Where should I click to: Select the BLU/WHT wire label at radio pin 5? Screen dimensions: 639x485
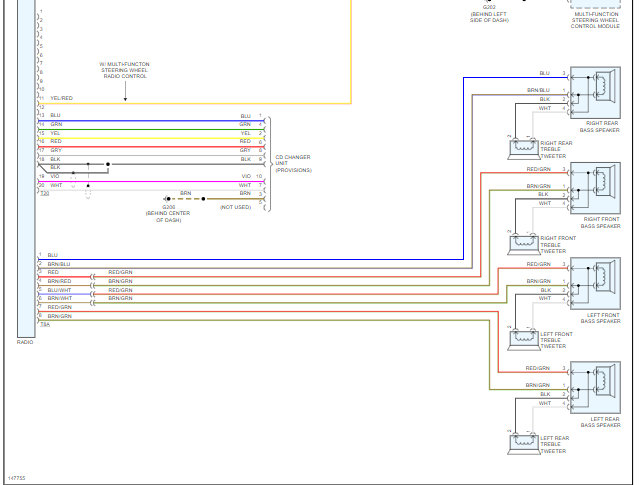[59, 290]
